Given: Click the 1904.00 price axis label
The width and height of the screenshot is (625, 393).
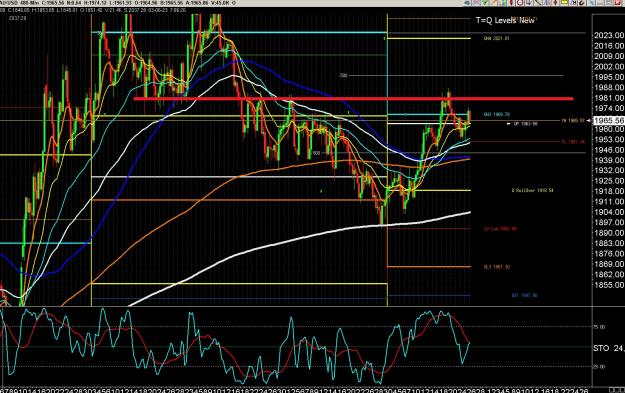Looking at the screenshot, I should pyautogui.click(x=609, y=212).
